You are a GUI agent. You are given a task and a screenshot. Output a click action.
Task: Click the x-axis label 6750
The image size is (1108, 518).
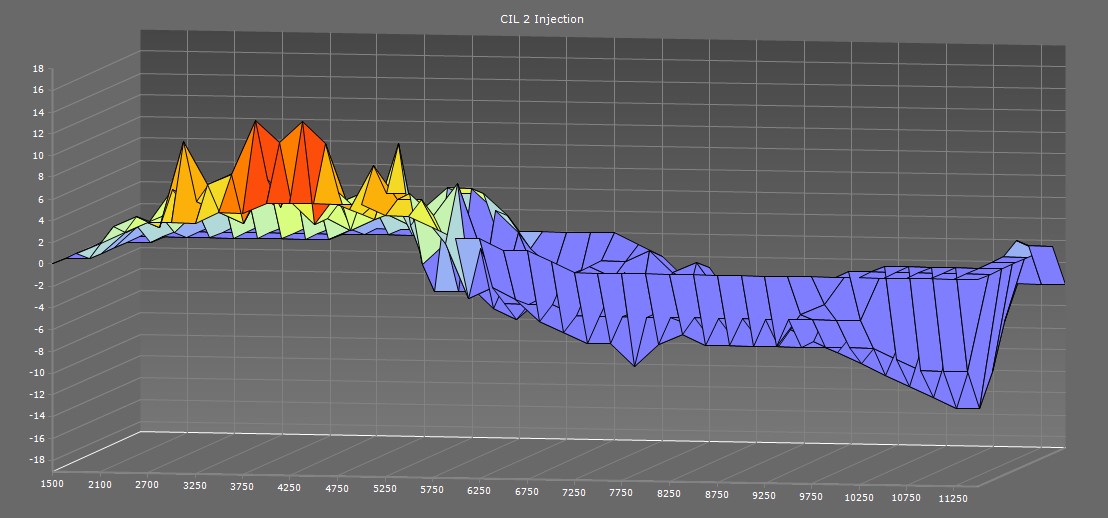coord(526,491)
